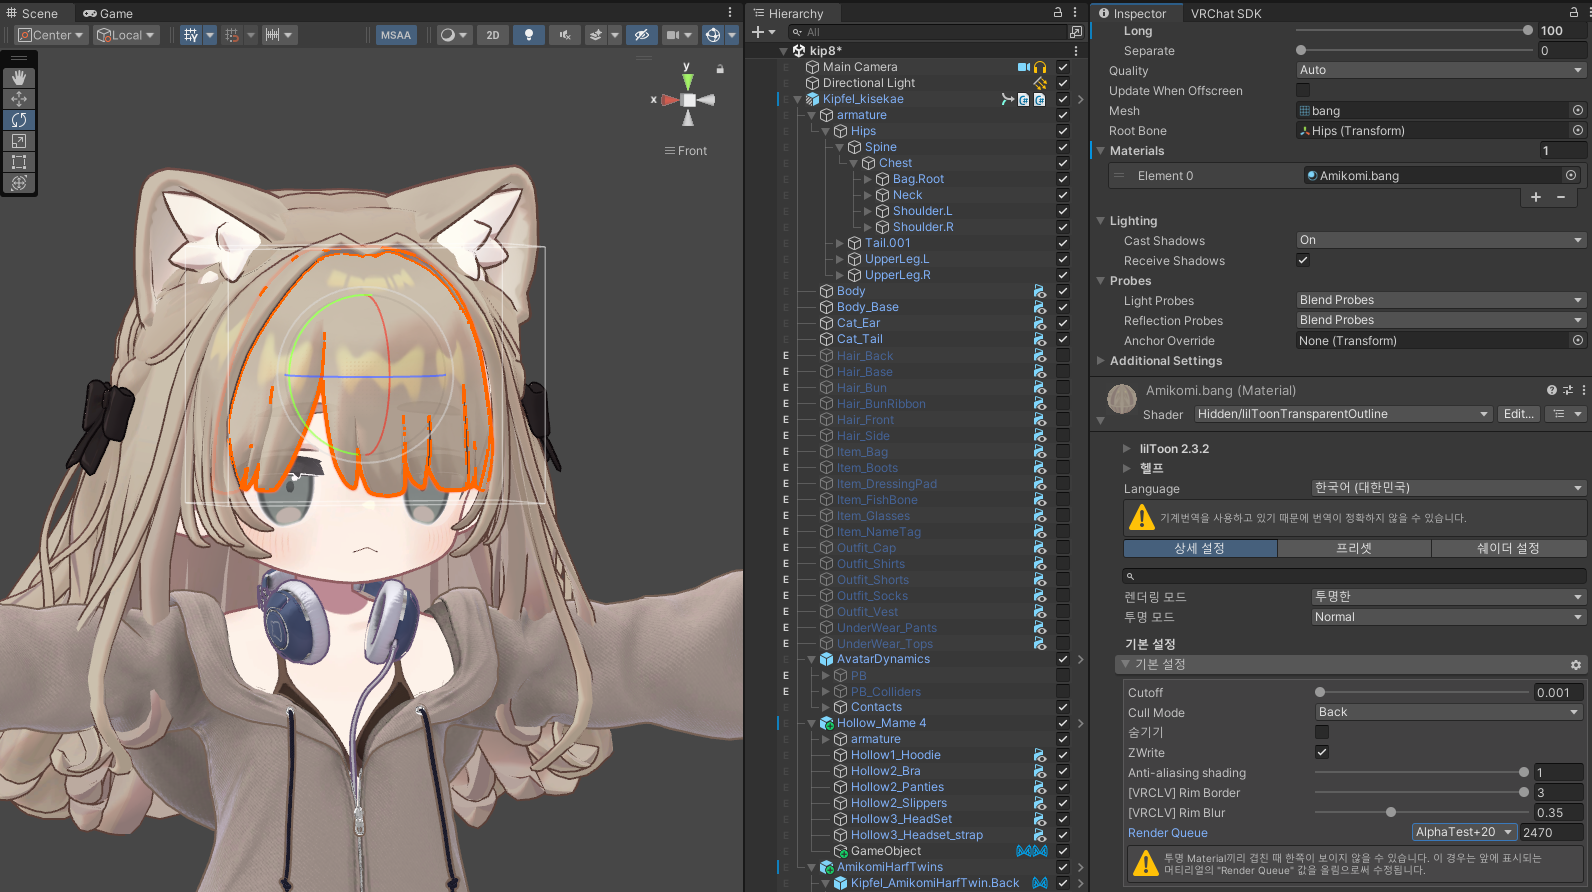Click the Anchor Override object picker icon
The width and height of the screenshot is (1592, 892).
pos(1578,341)
